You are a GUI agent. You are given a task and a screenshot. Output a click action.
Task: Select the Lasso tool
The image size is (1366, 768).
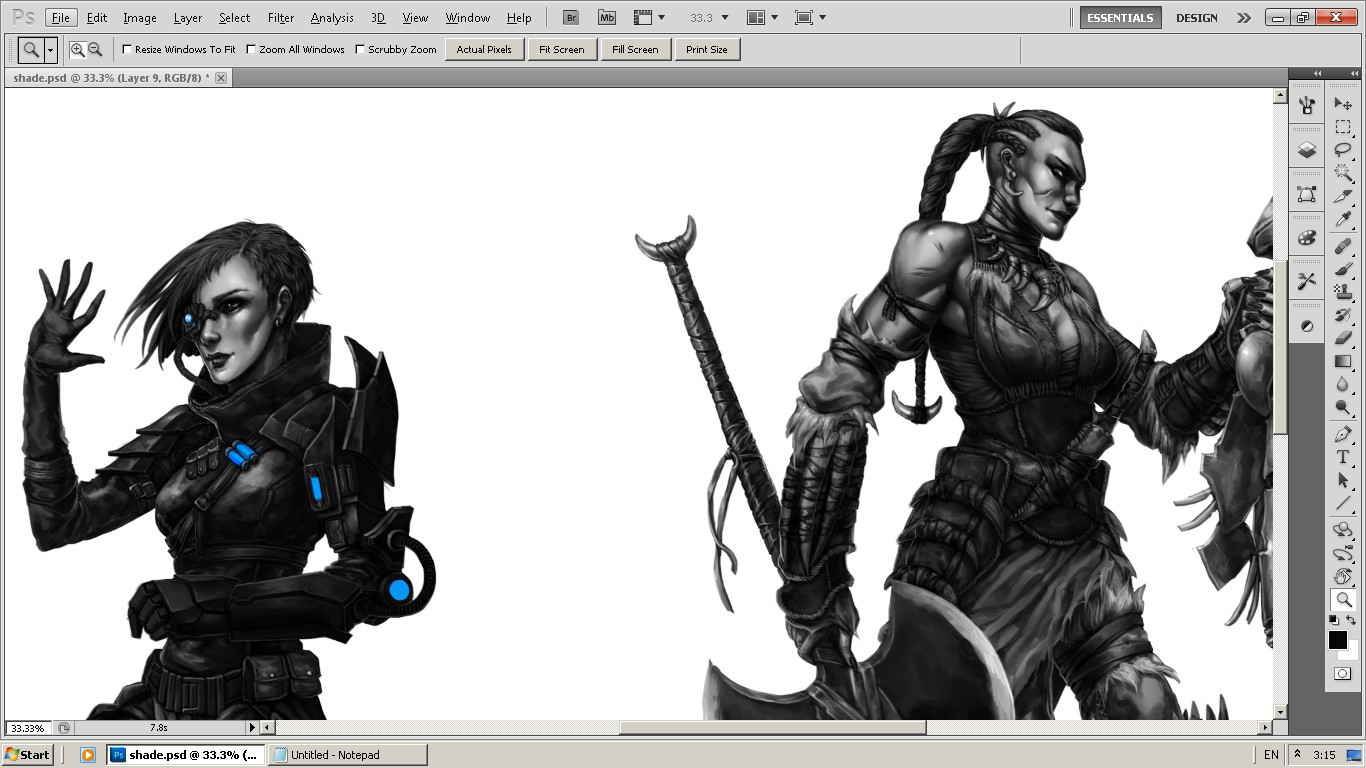pos(1343,150)
